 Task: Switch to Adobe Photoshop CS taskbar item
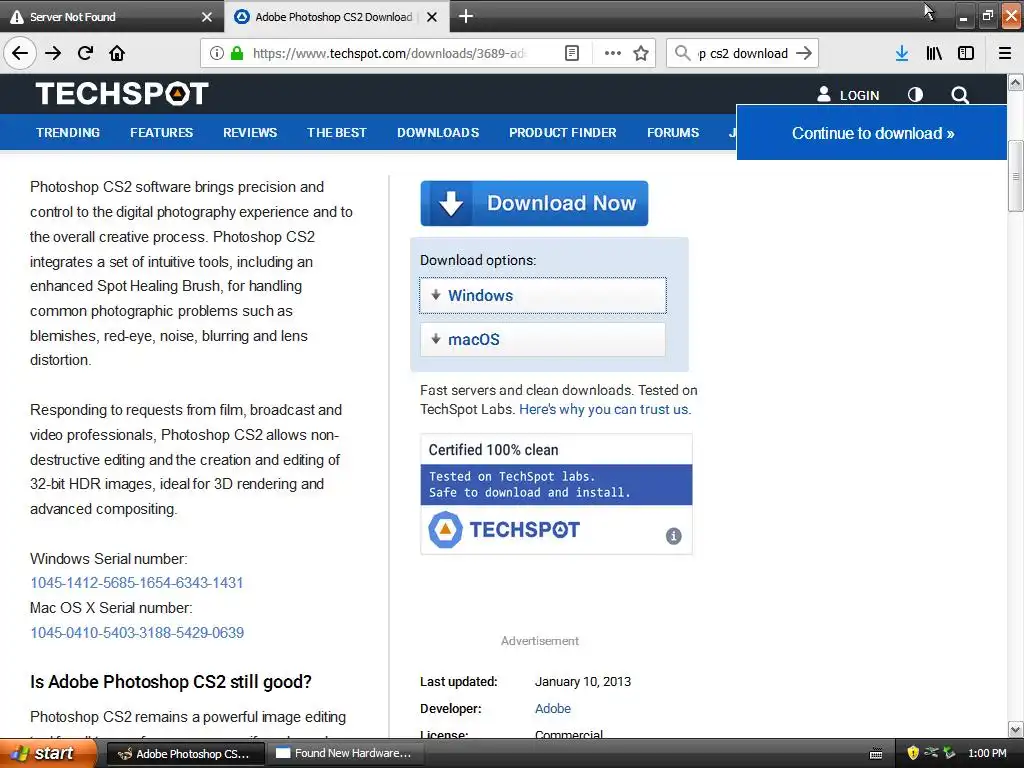pos(185,754)
